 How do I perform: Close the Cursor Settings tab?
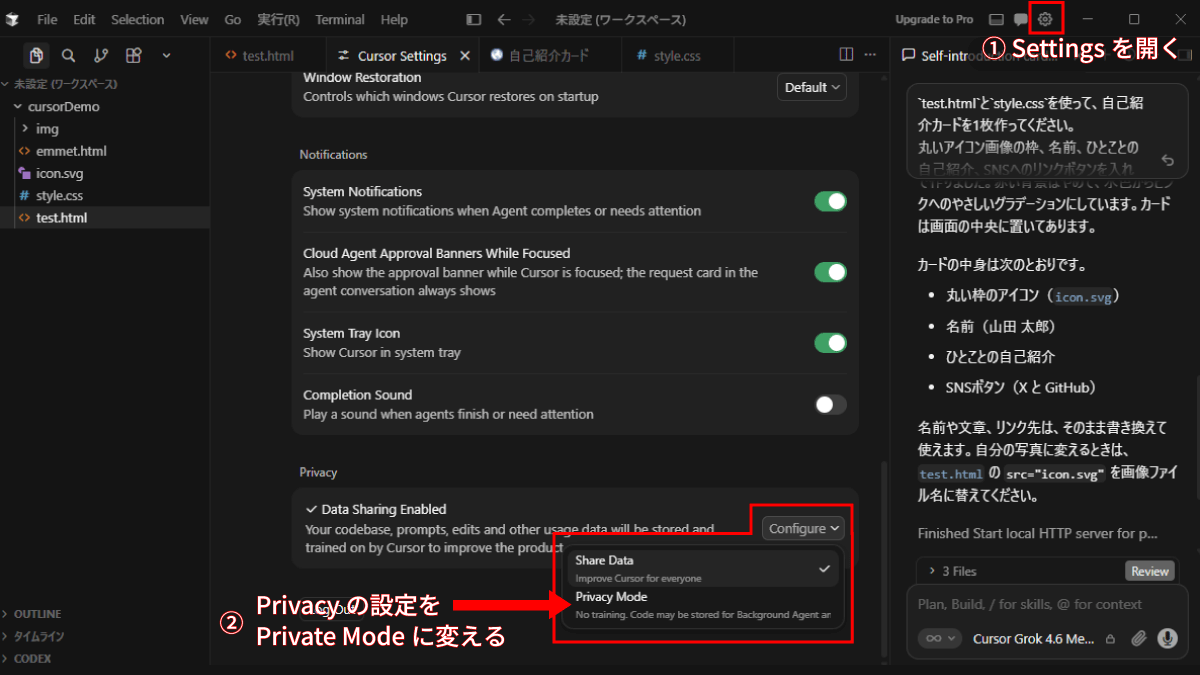pyautogui.click(x=465, y=56)
